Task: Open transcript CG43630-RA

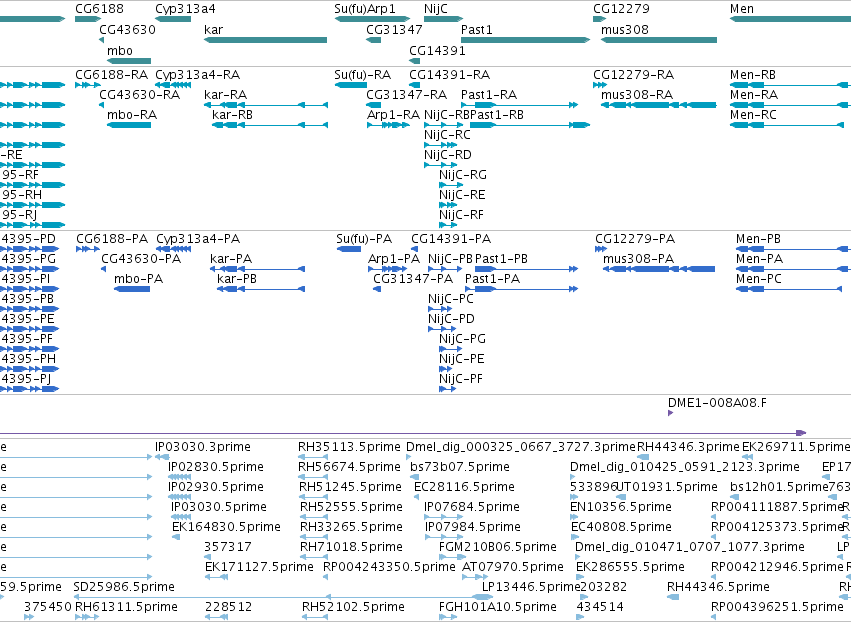Action: tap(139, 94)
